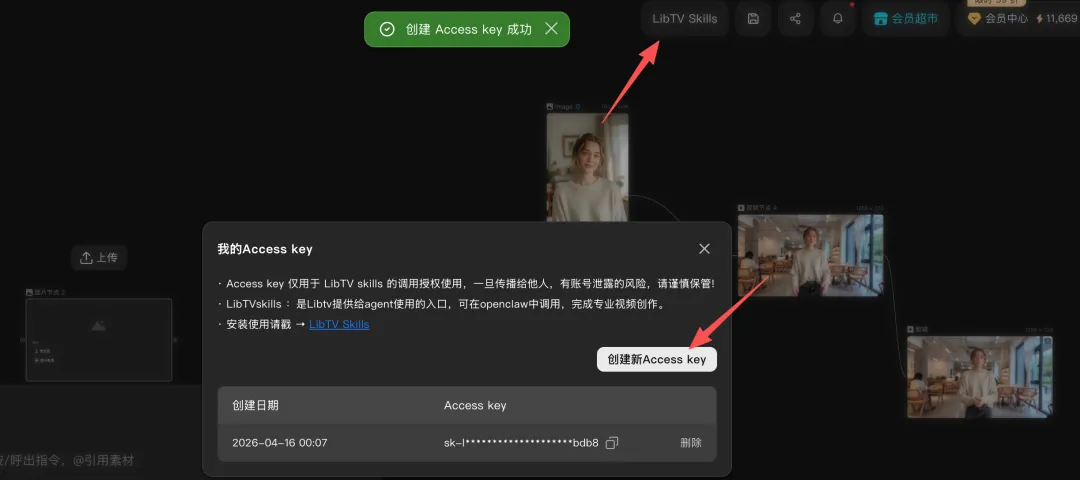The image size is (1080, 480).
Task: Click the share icon in top bar
Action: 796,19
